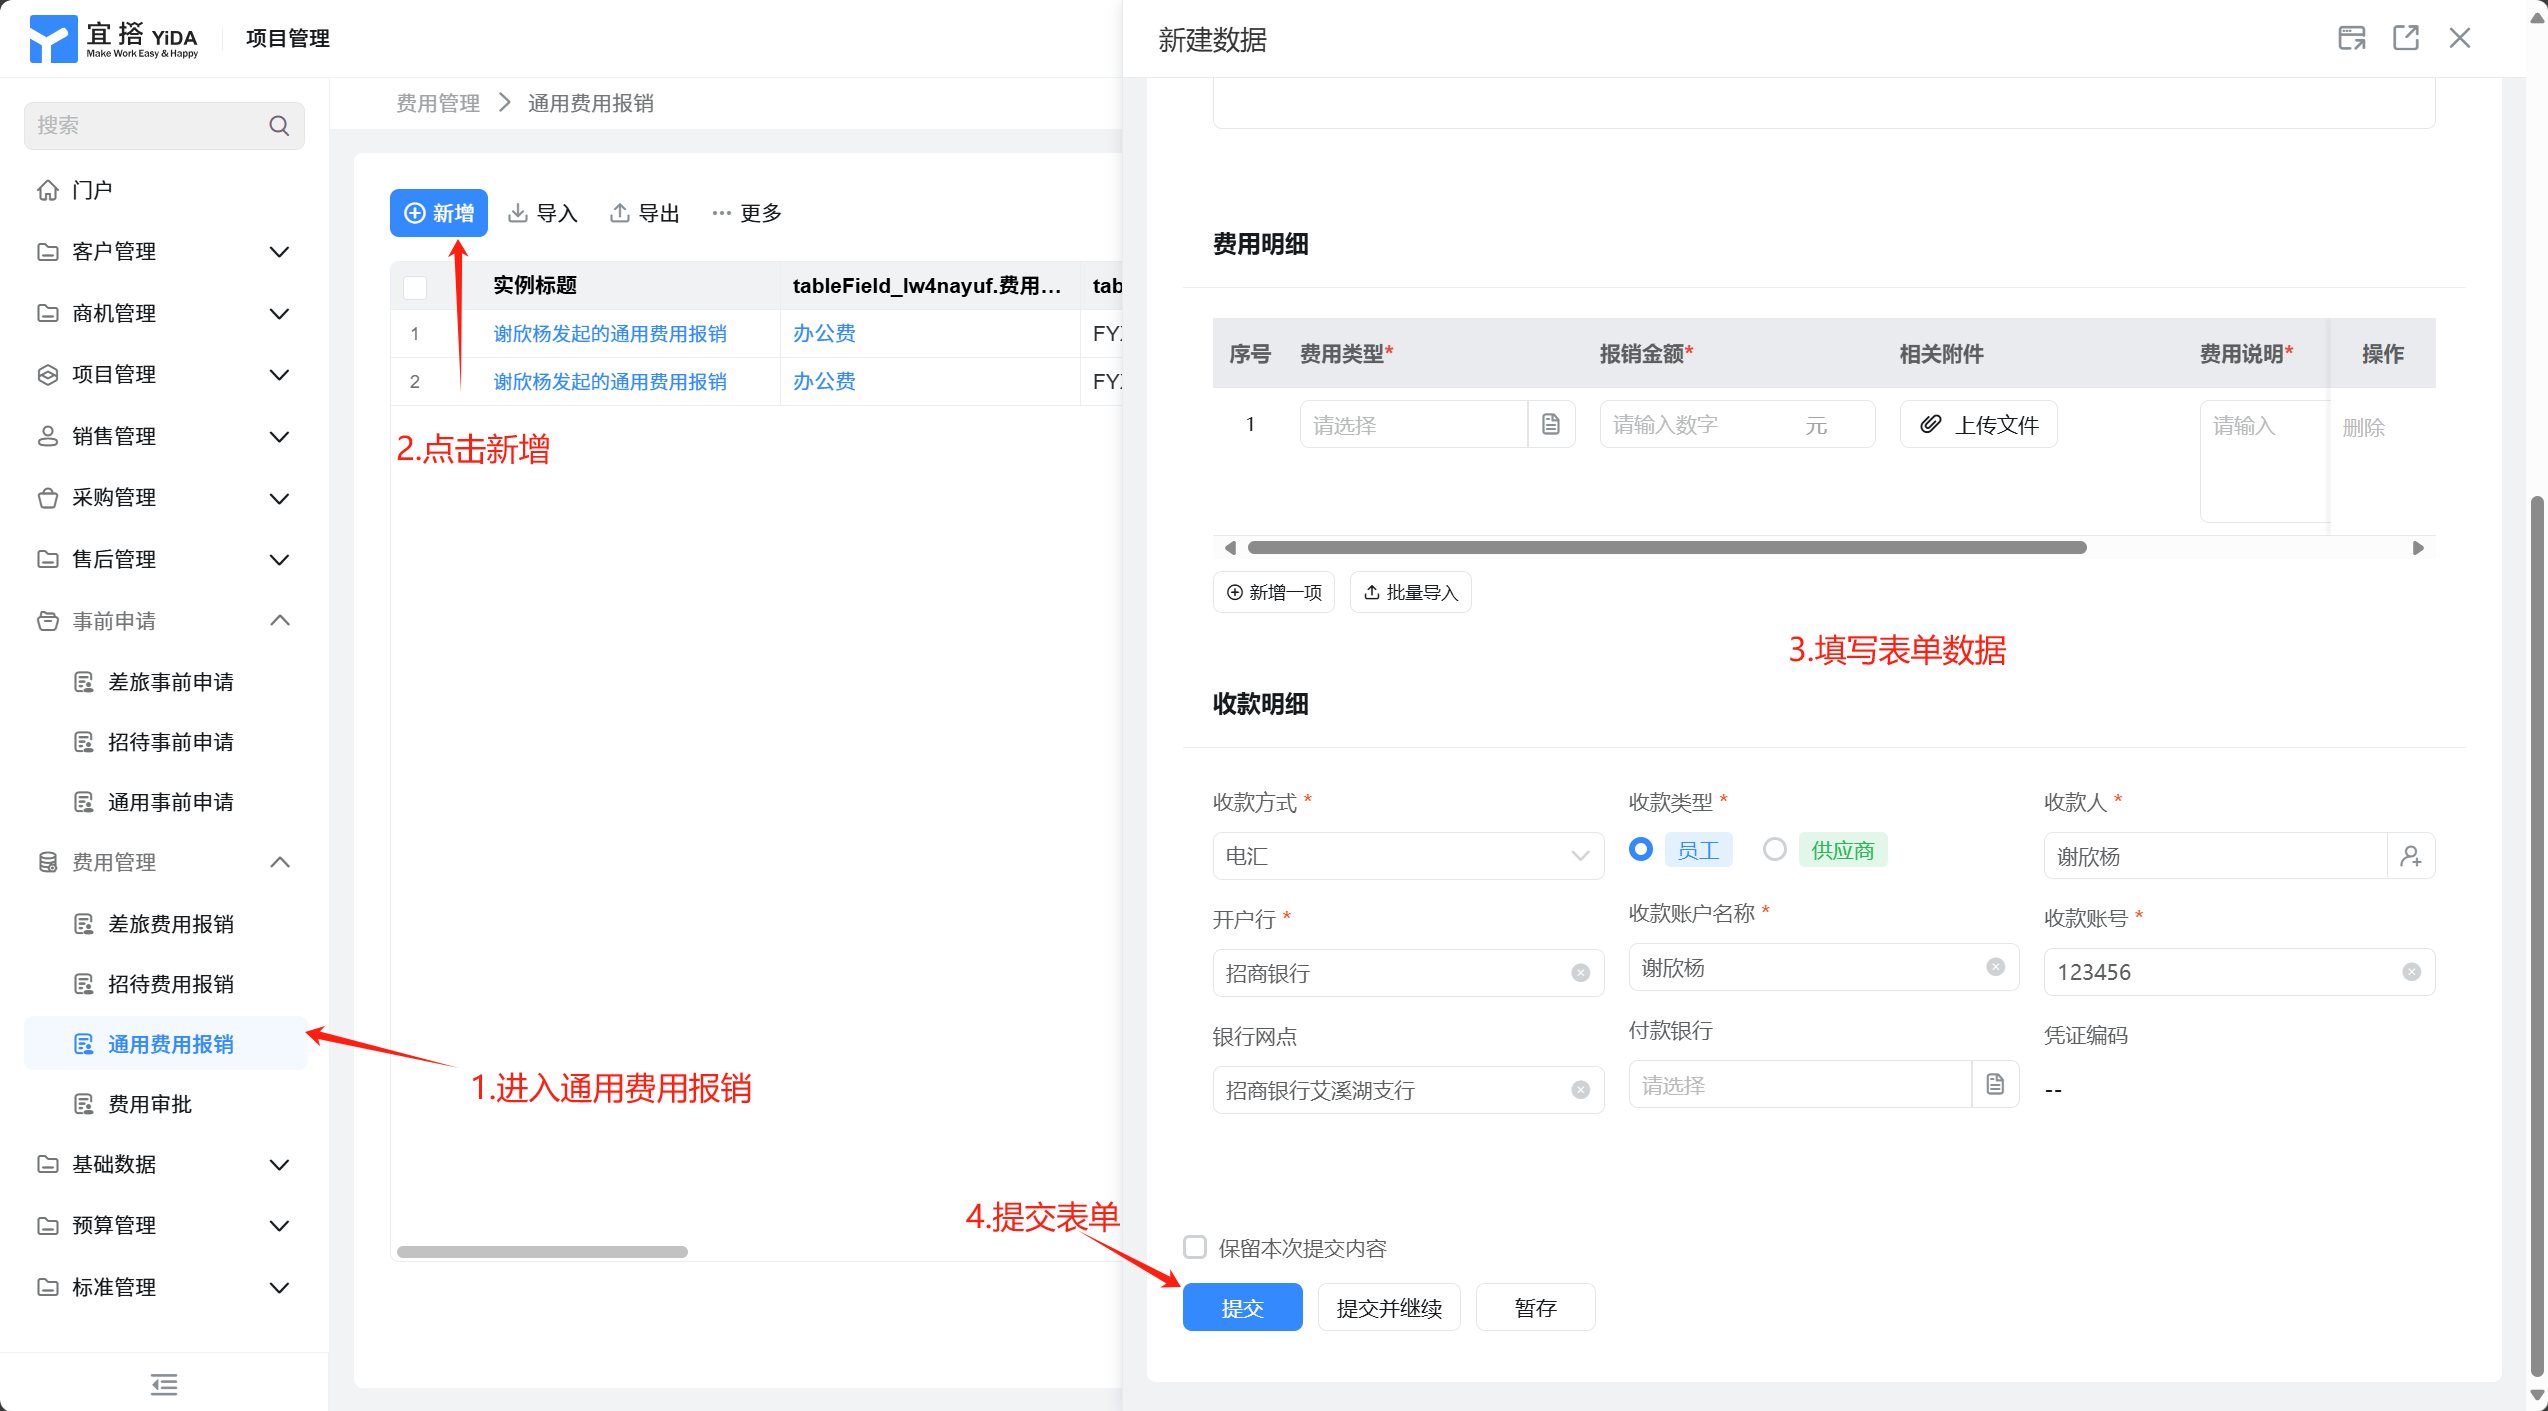The height and width of the screenshot is (1411, 2548).
Task: Clear the account number field icon
Action: (2411, 972)
